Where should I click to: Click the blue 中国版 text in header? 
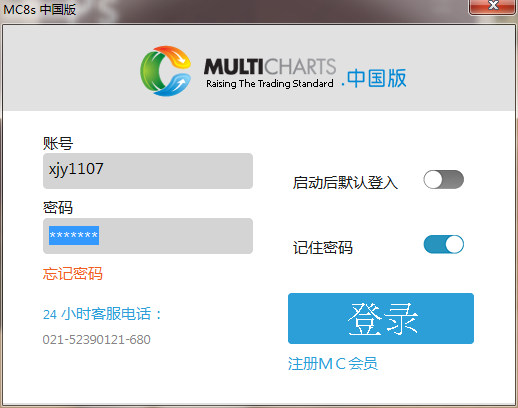(377, 78)
